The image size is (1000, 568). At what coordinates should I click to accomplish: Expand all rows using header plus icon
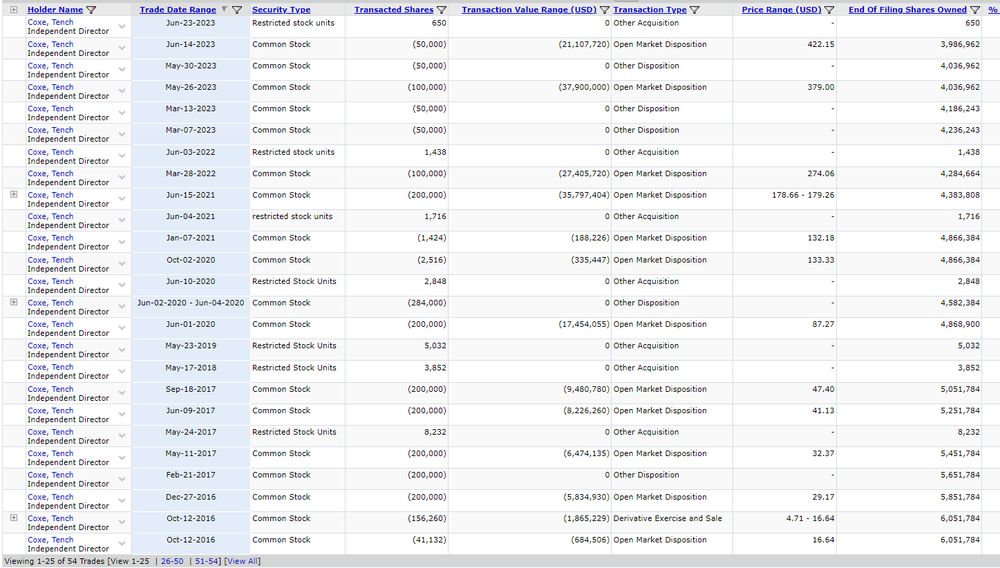click(13, 10)
